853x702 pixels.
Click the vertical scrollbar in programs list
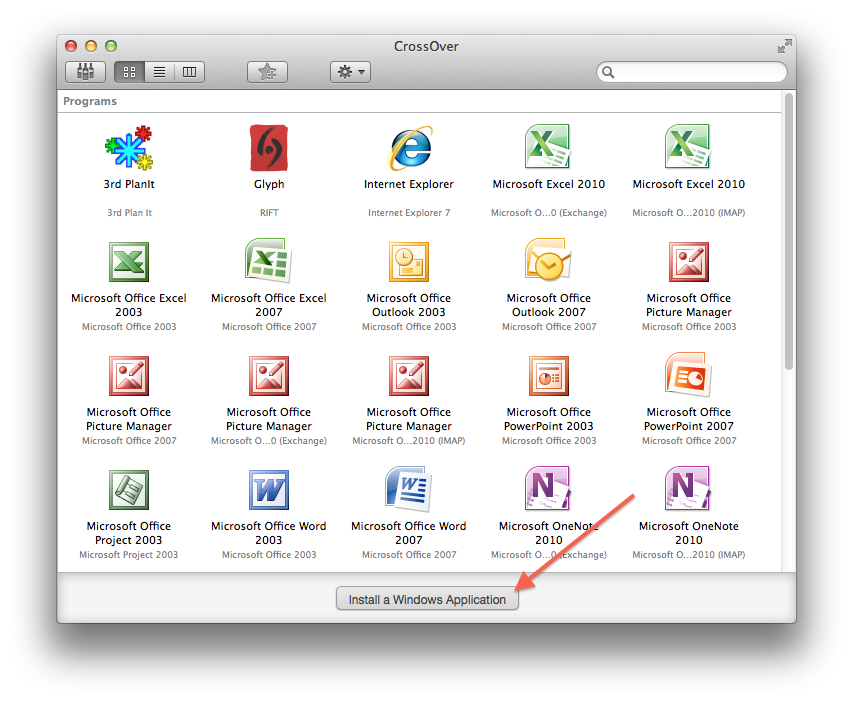pos(788,230)
